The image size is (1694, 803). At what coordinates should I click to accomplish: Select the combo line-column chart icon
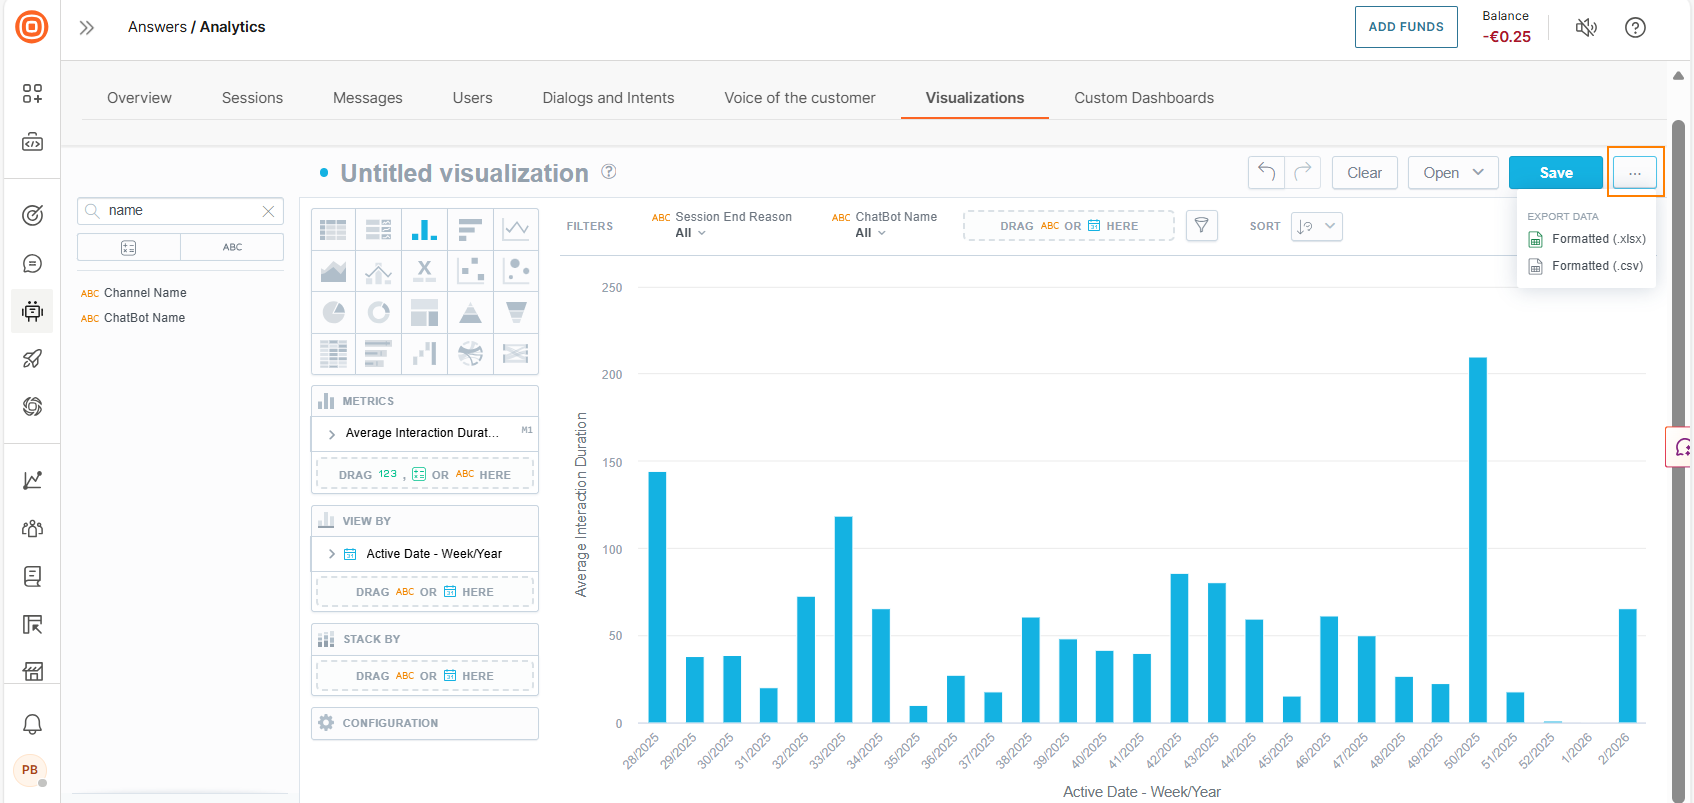pyautogui.click(x=379, y=270)
